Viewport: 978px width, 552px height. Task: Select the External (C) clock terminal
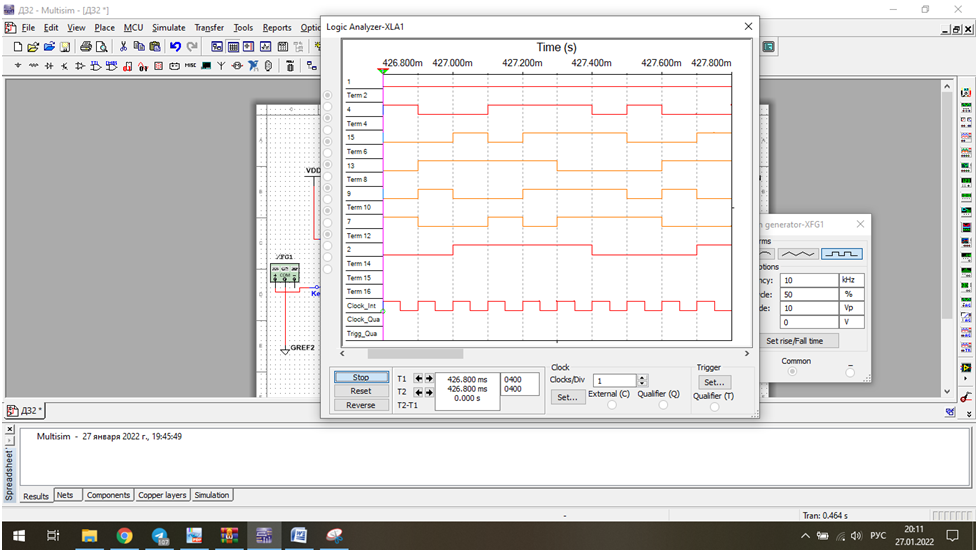612,405
